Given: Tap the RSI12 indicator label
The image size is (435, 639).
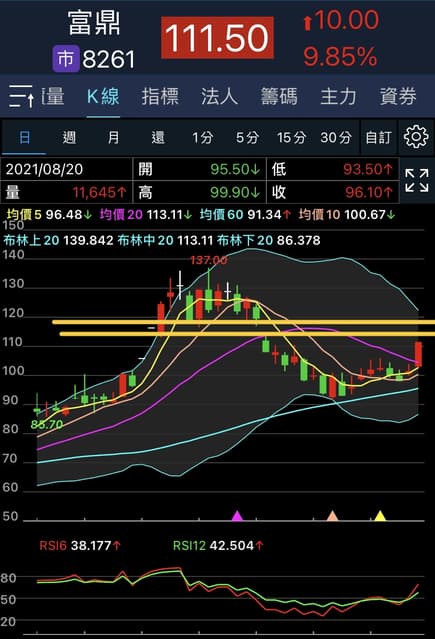Looking at the screenshot, I should tap(189, 545).
